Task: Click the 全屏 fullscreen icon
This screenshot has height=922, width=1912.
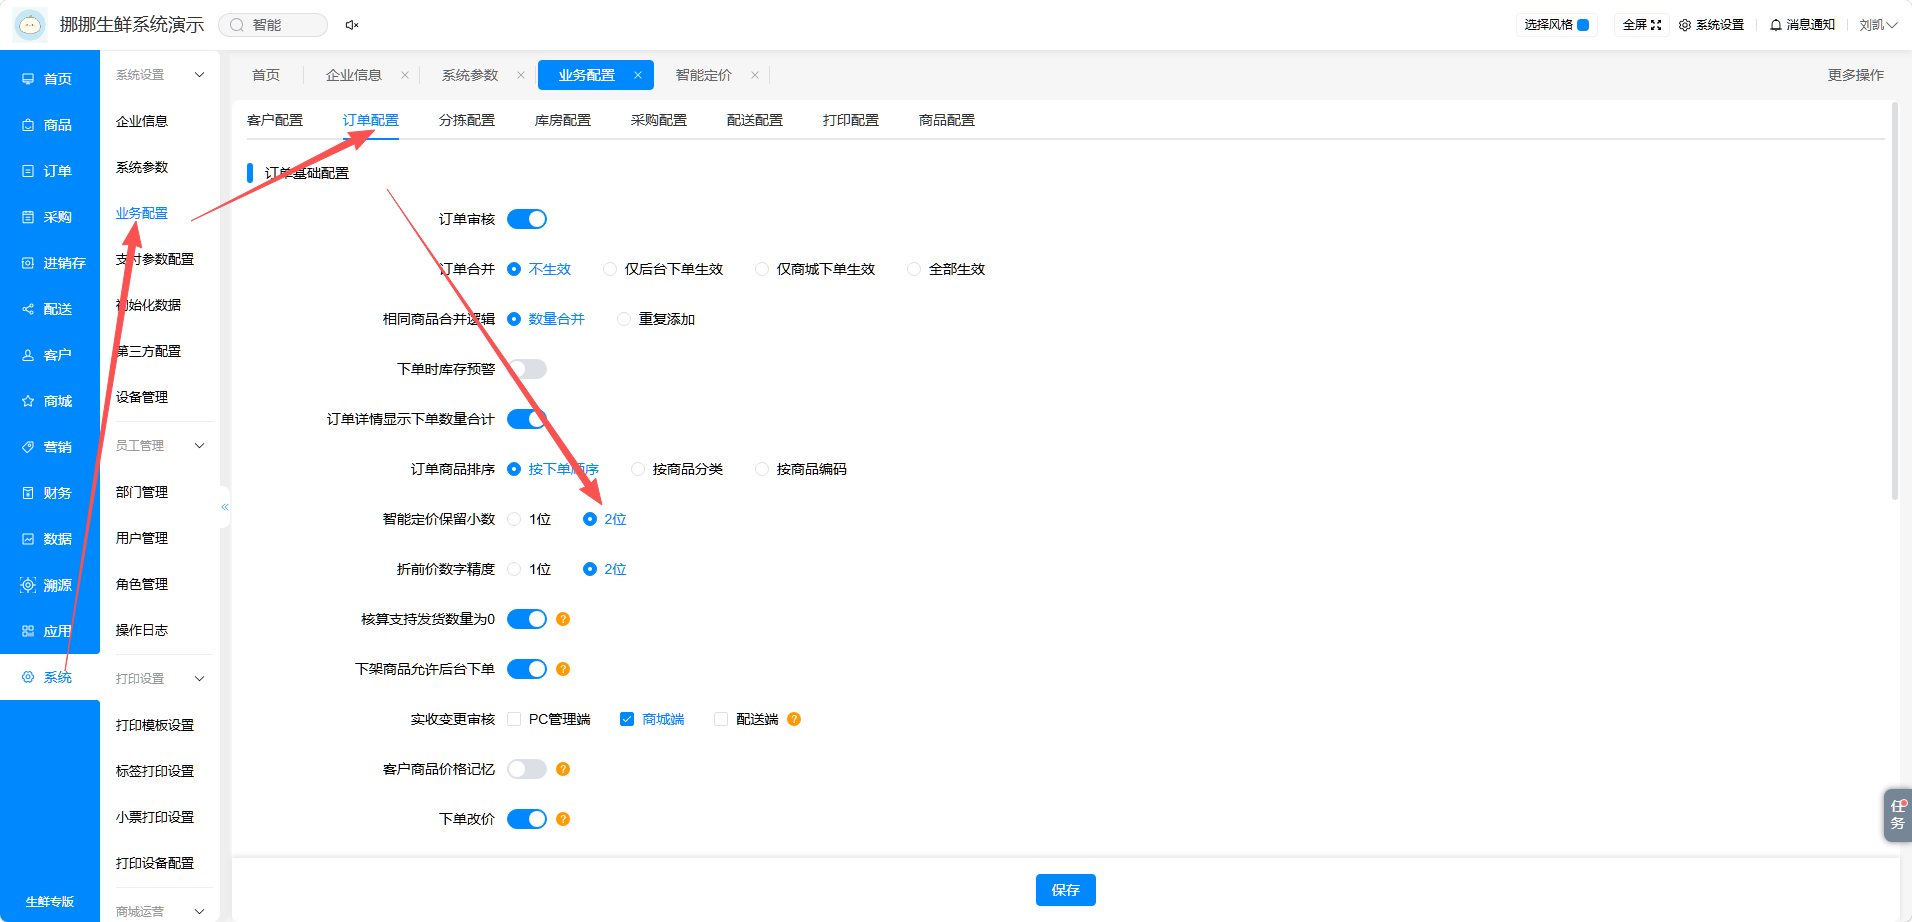Action: (1656, 25)
